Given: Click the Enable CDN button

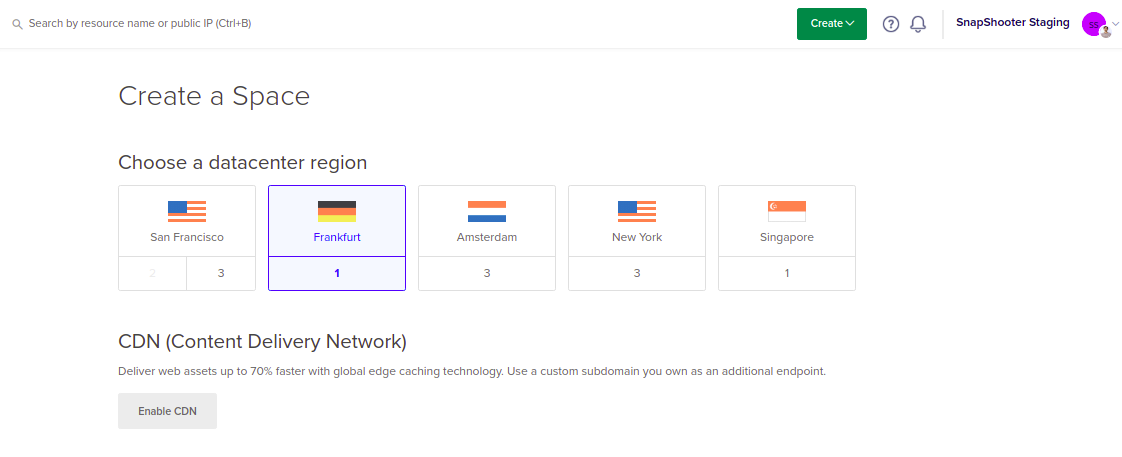Looking at the screenshot, I should 167,411.
